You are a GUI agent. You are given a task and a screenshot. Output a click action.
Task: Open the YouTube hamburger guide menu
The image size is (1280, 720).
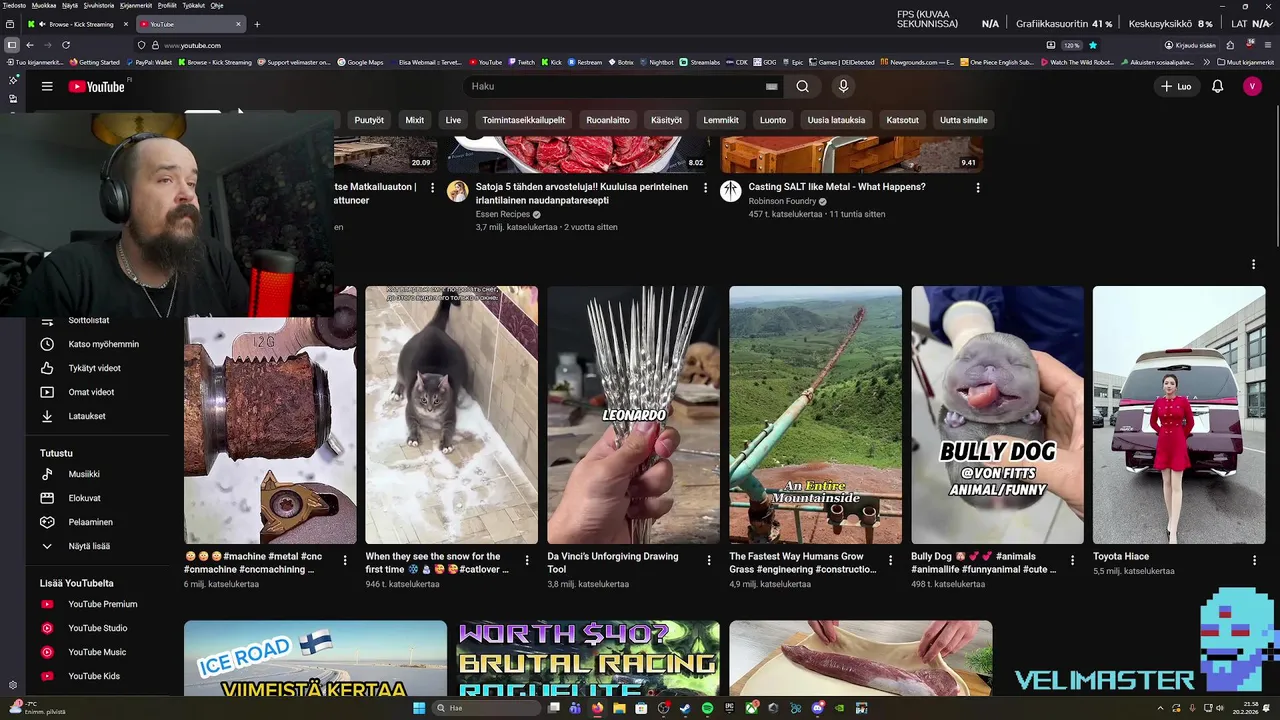[47, 86]
